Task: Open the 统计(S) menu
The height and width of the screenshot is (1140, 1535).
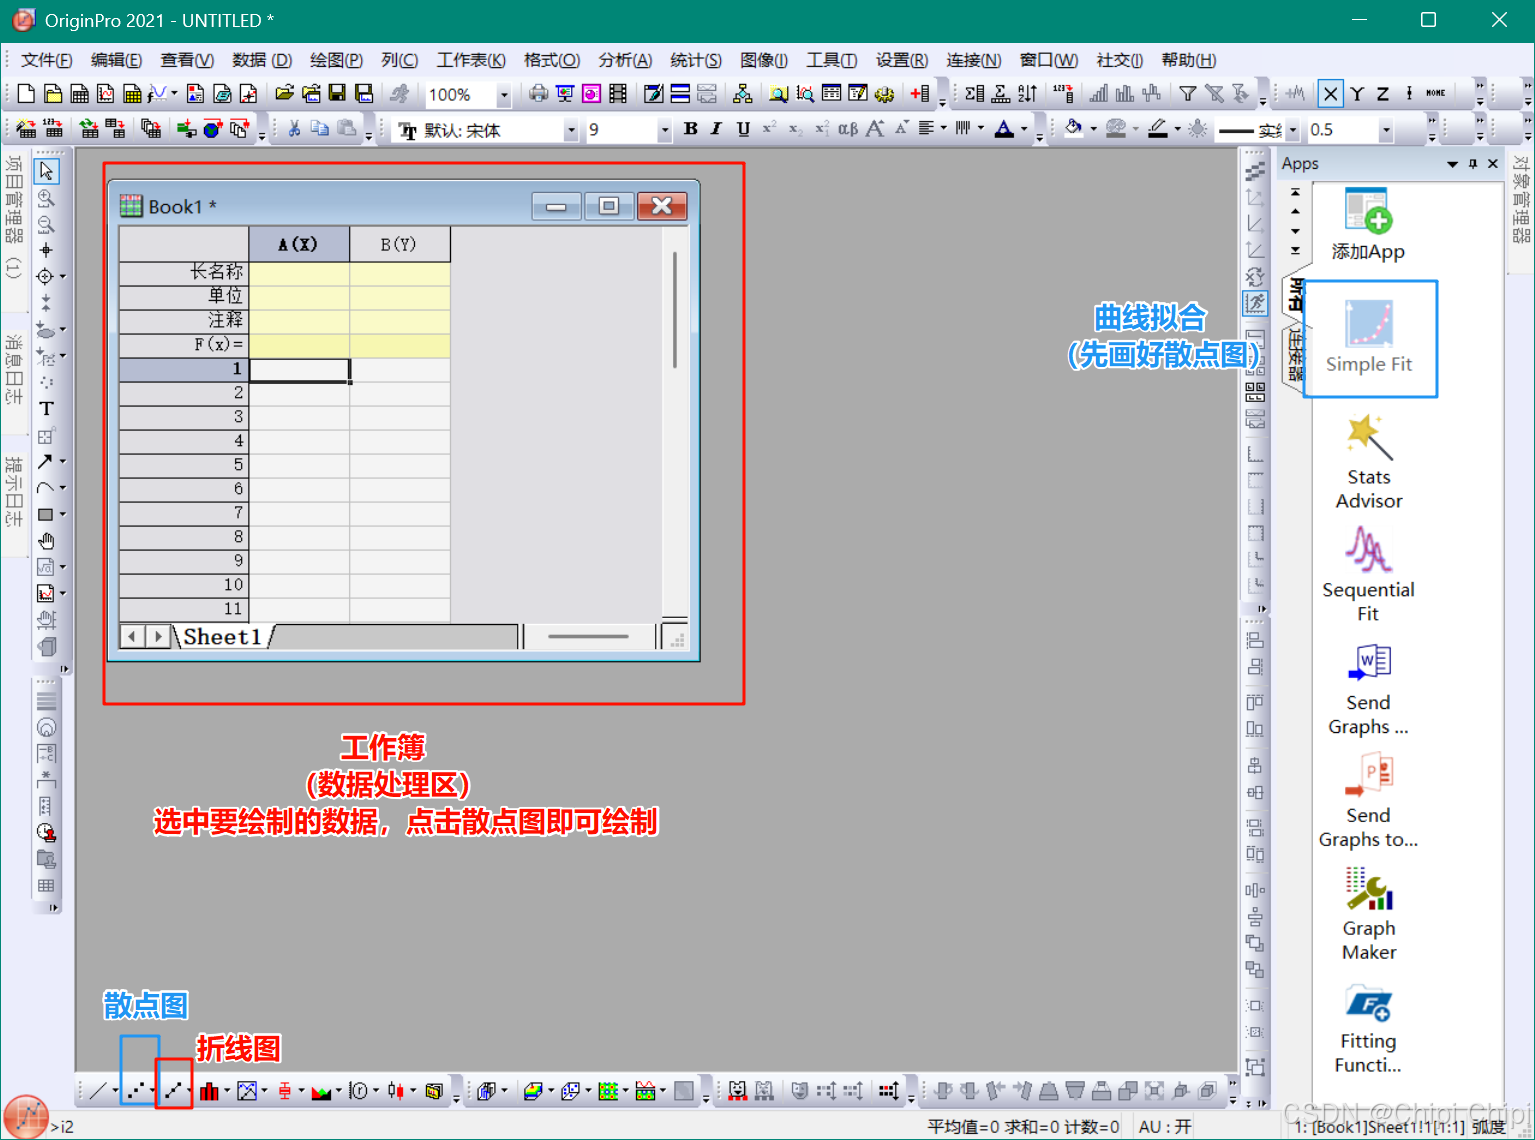Action: (x=696, y=60)
